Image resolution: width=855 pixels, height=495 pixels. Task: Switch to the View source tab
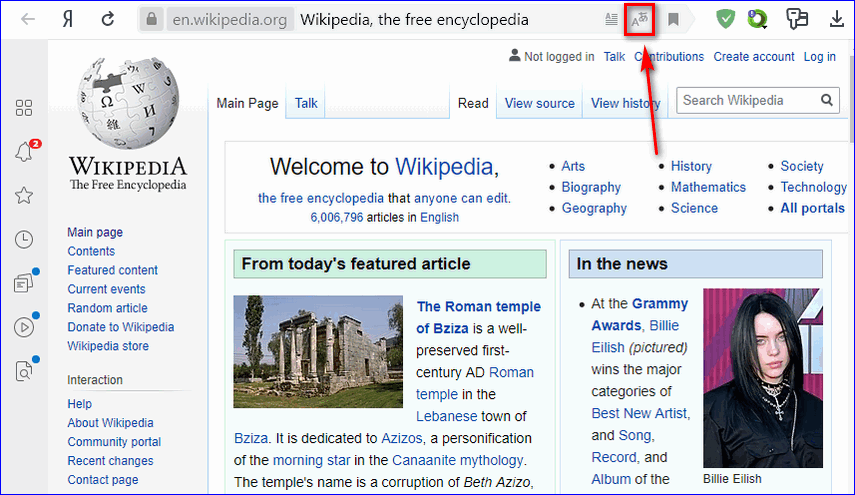[539, 103]
